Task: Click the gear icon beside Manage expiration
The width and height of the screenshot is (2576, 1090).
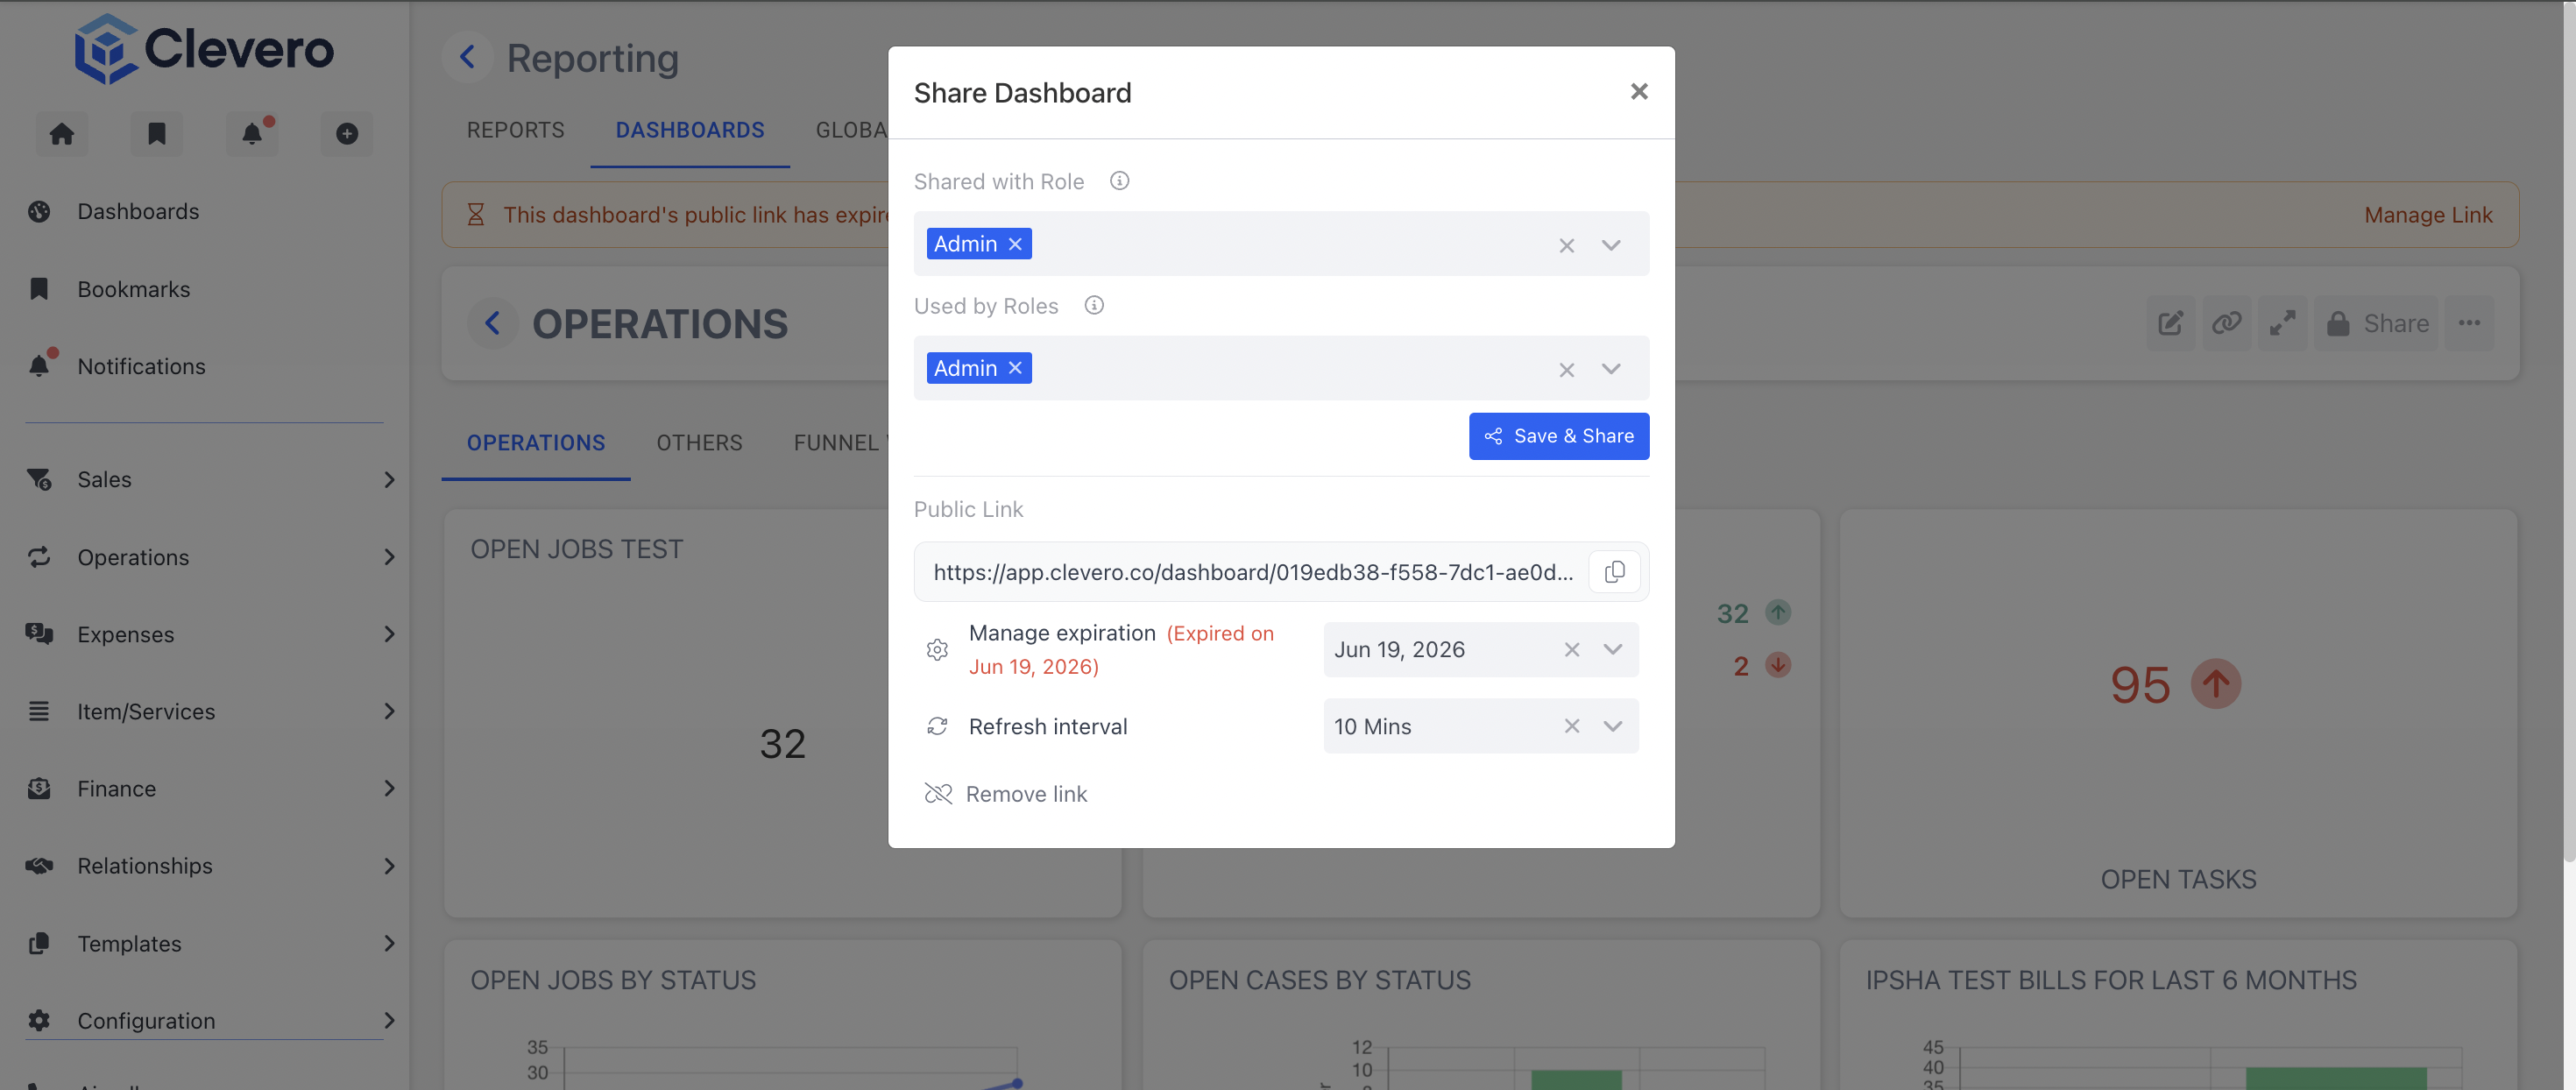Action: click(937, 650)
